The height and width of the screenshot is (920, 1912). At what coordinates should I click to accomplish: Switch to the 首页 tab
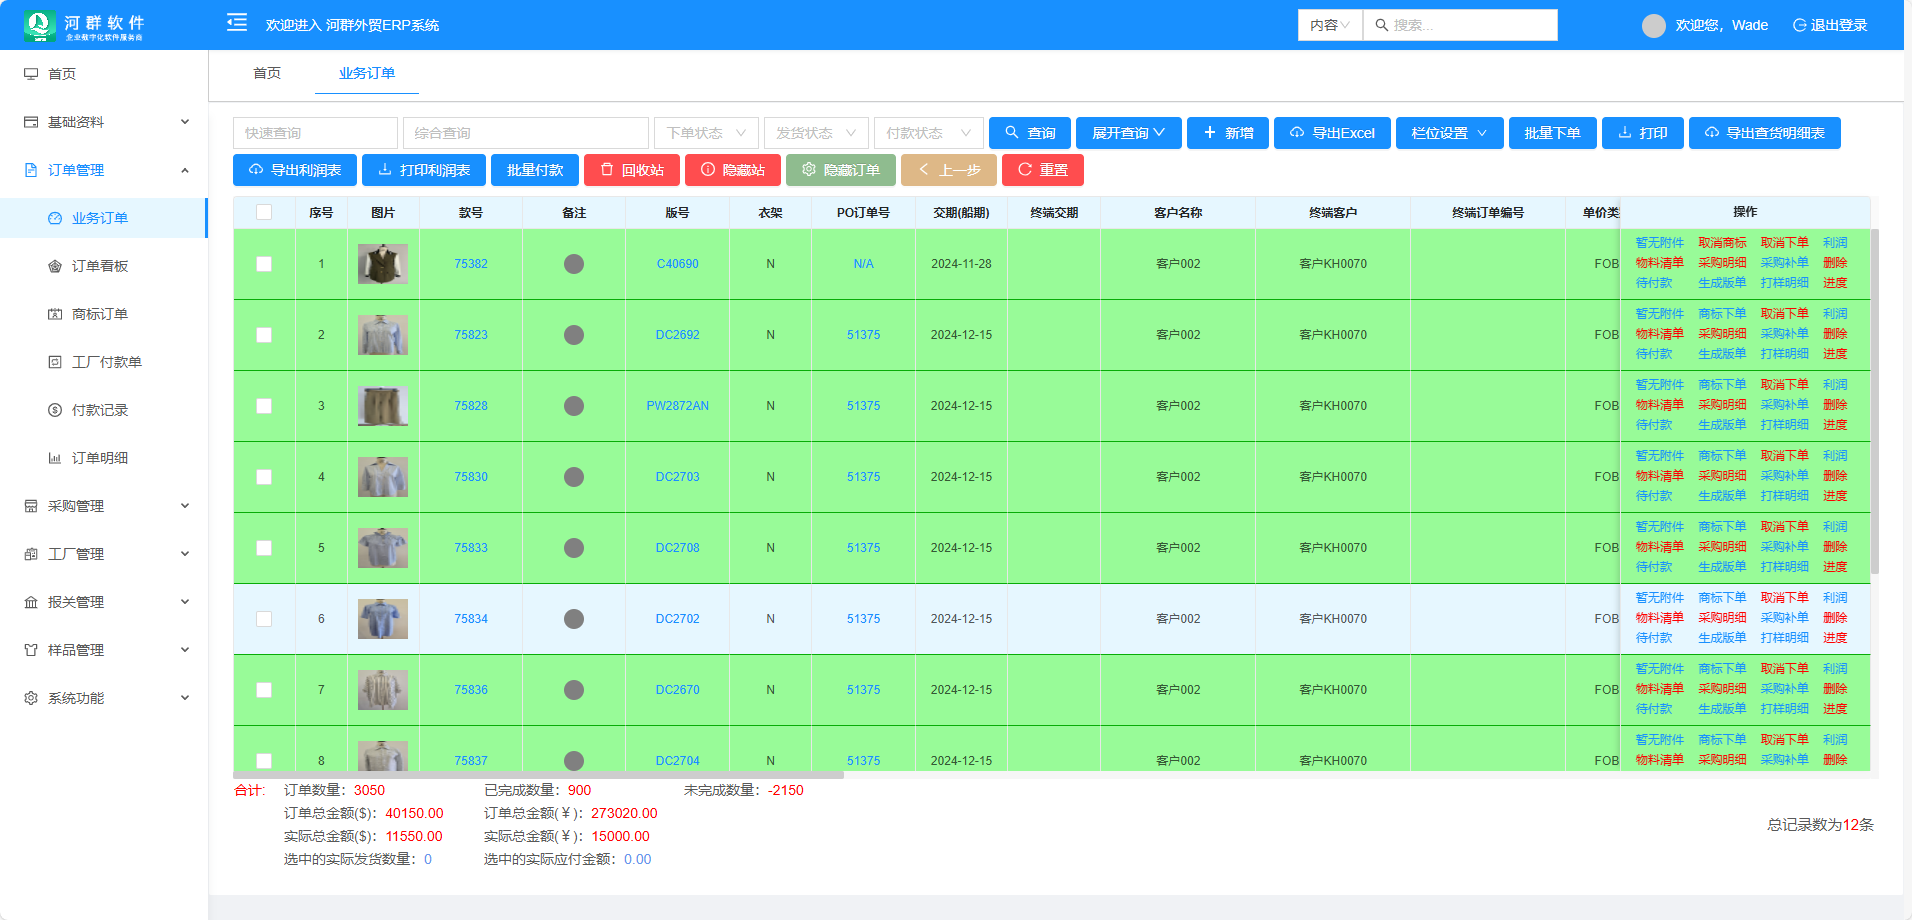(x=267, y=73)
